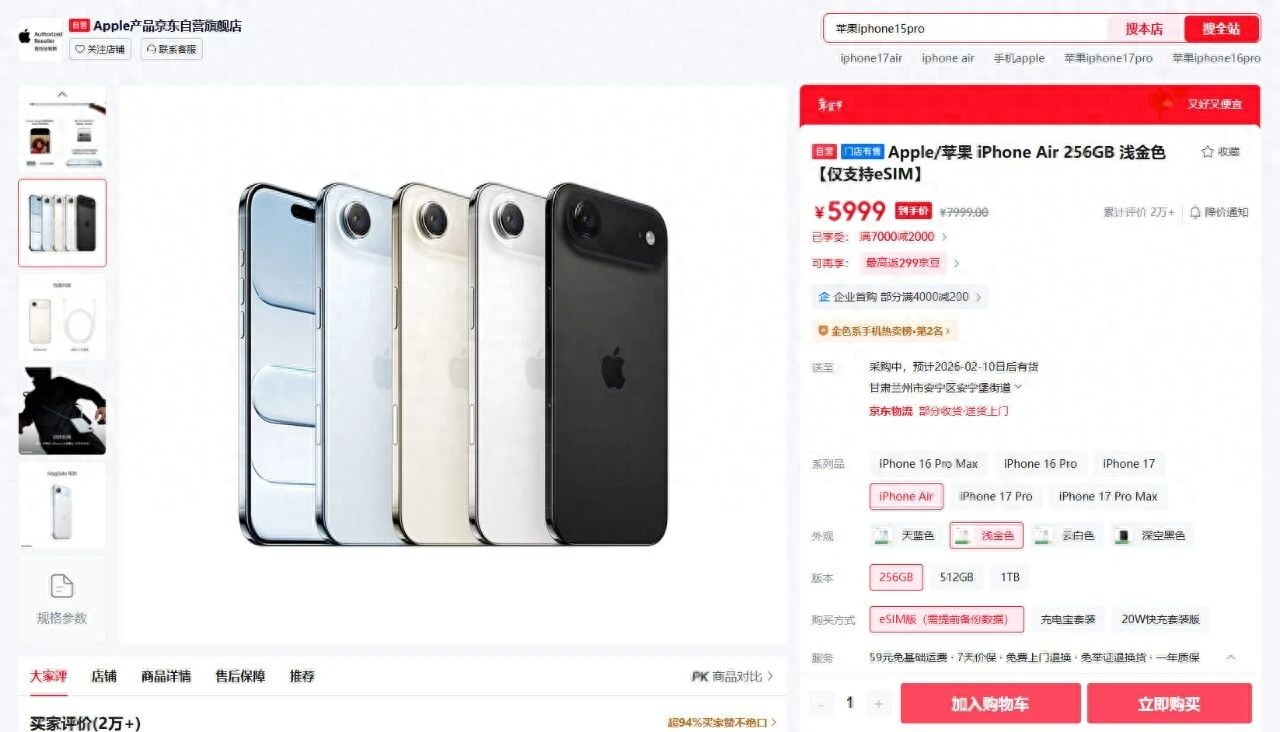This screenshot has width=1280, height=732.
Task: Open the 售后保障 tab
Action: pyautogui.click(x=240, y=676)
